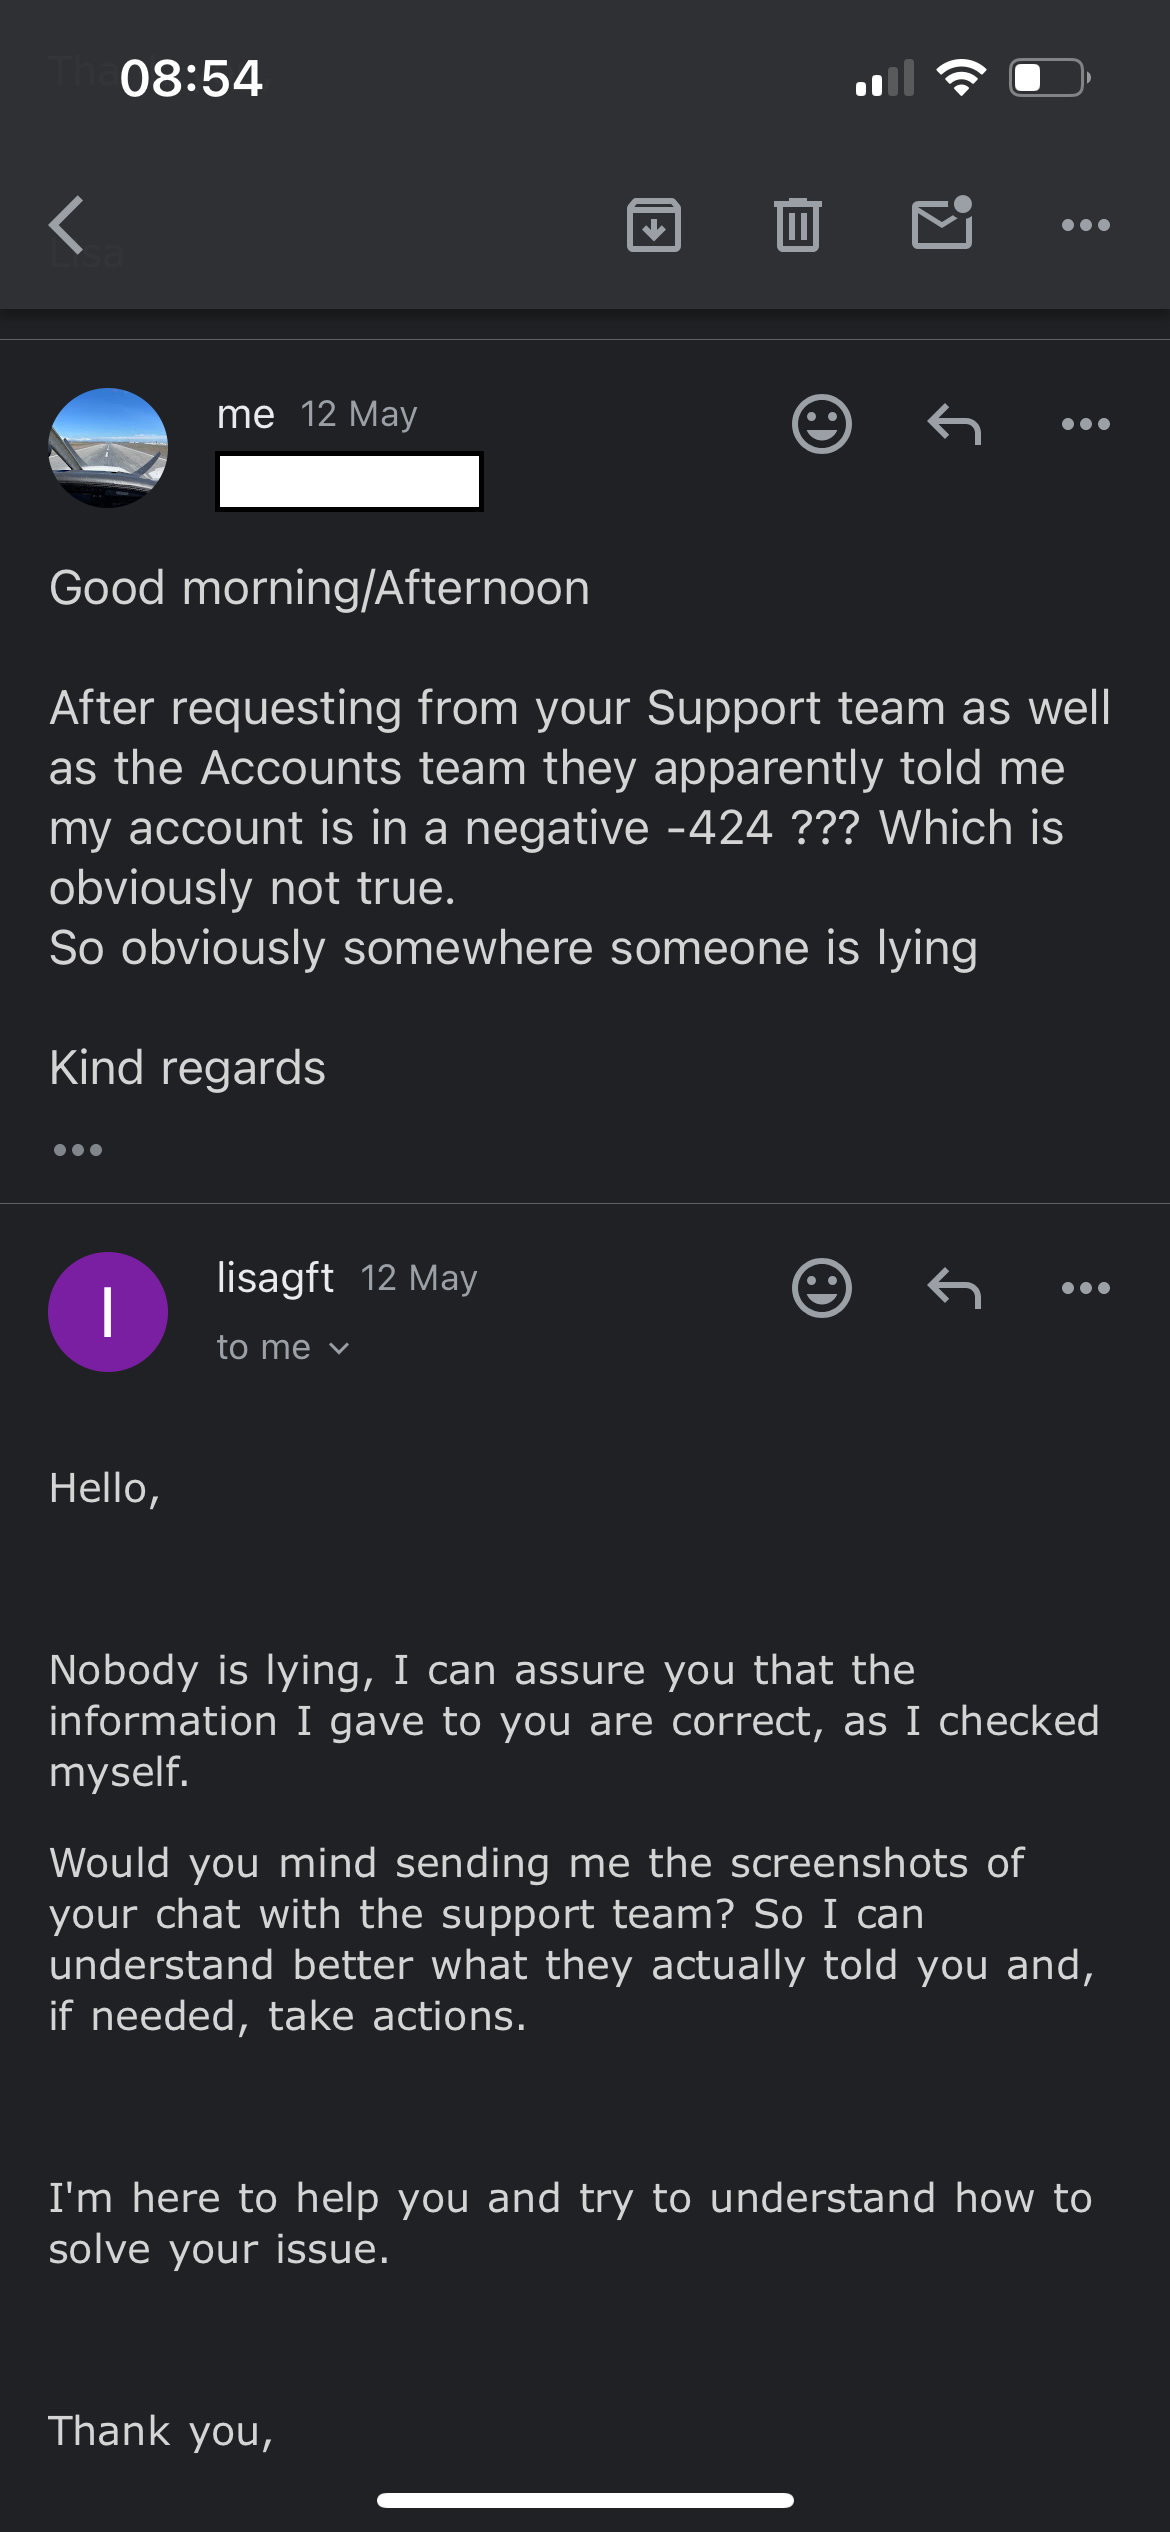Reply to my own 12 May message
Image resolution: width=1170 pixels, height=2532 pixels.
[x=954, y=424]
